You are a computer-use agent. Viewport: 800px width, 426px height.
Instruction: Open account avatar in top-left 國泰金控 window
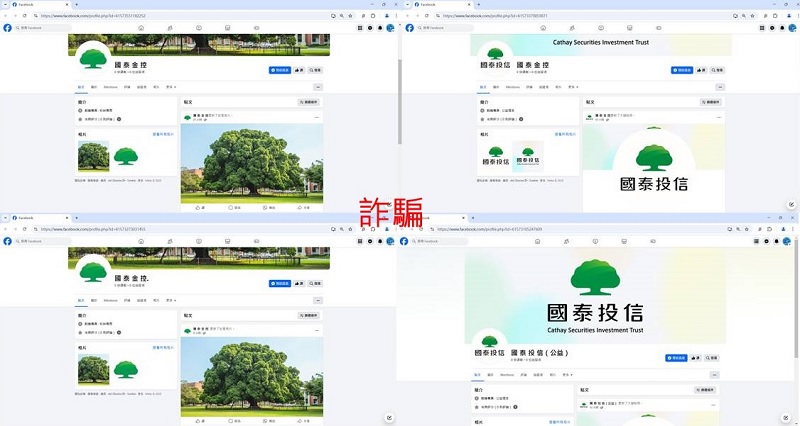click(x=390, y=28)
